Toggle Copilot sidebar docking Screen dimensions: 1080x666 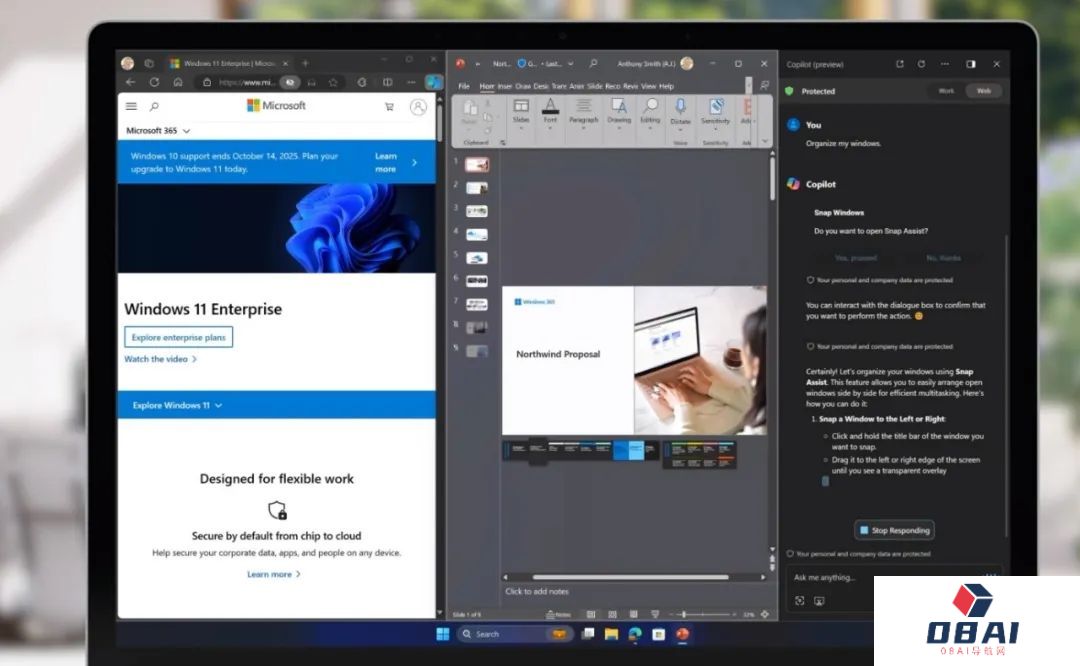pos(971,64)
